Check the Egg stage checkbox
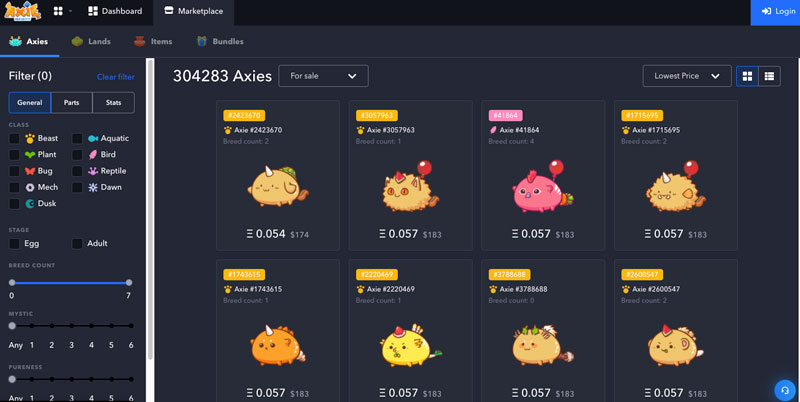The image size is (800, 402). [x=14, y=243]
